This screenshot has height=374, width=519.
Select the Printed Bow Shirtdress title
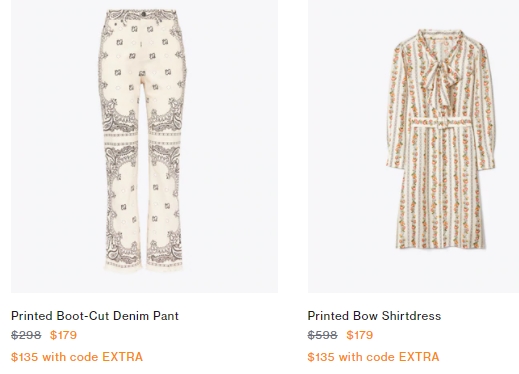[374, 316]
